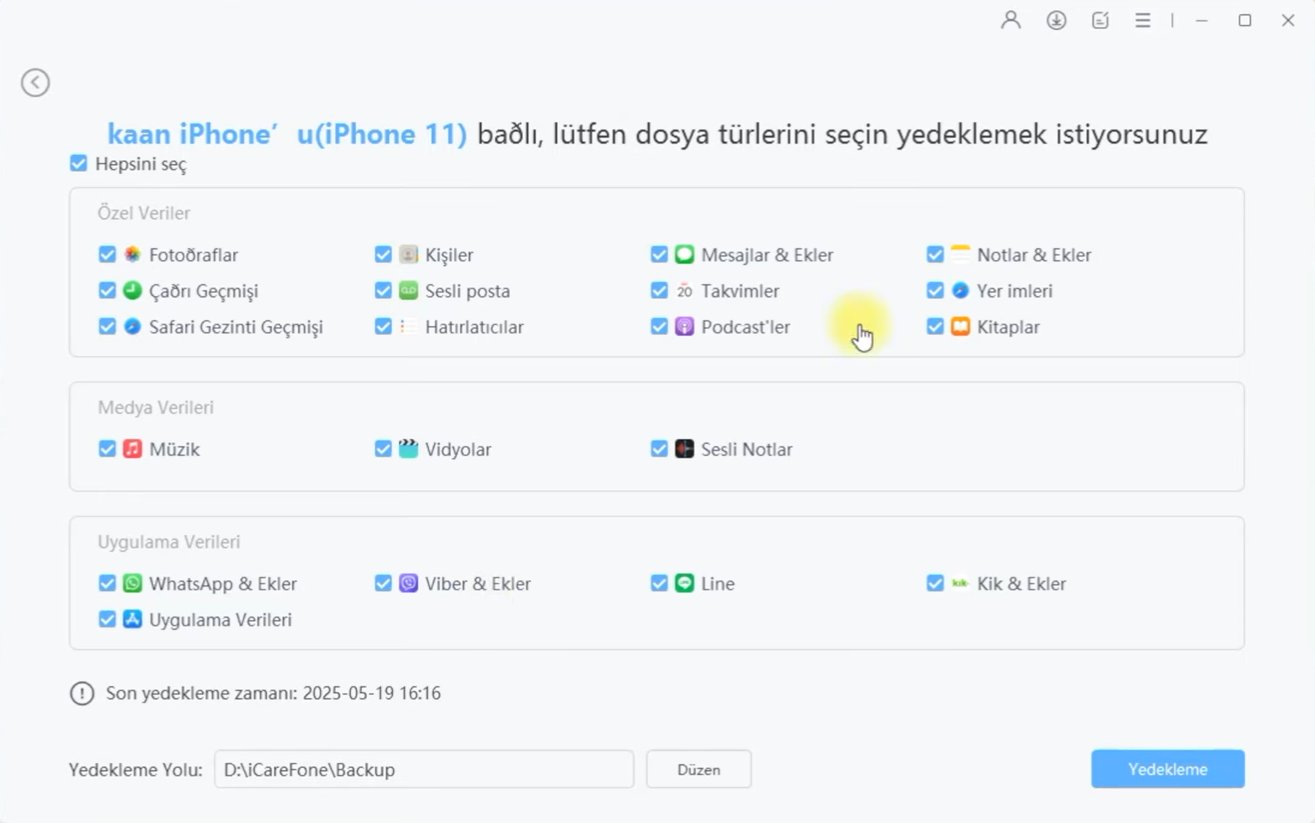The width and height of the screenshot is (1315, 823).
Task: Toggle the Kik & Ekler checkbox
Action: pos(935,583)
